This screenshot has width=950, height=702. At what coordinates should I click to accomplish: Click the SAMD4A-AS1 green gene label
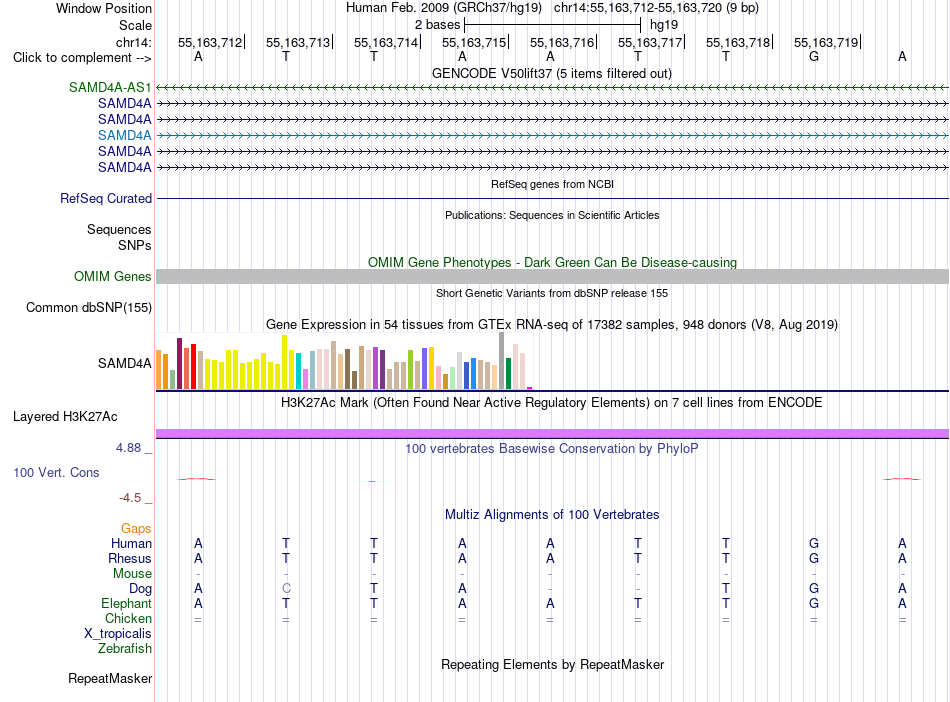point(110,87)
